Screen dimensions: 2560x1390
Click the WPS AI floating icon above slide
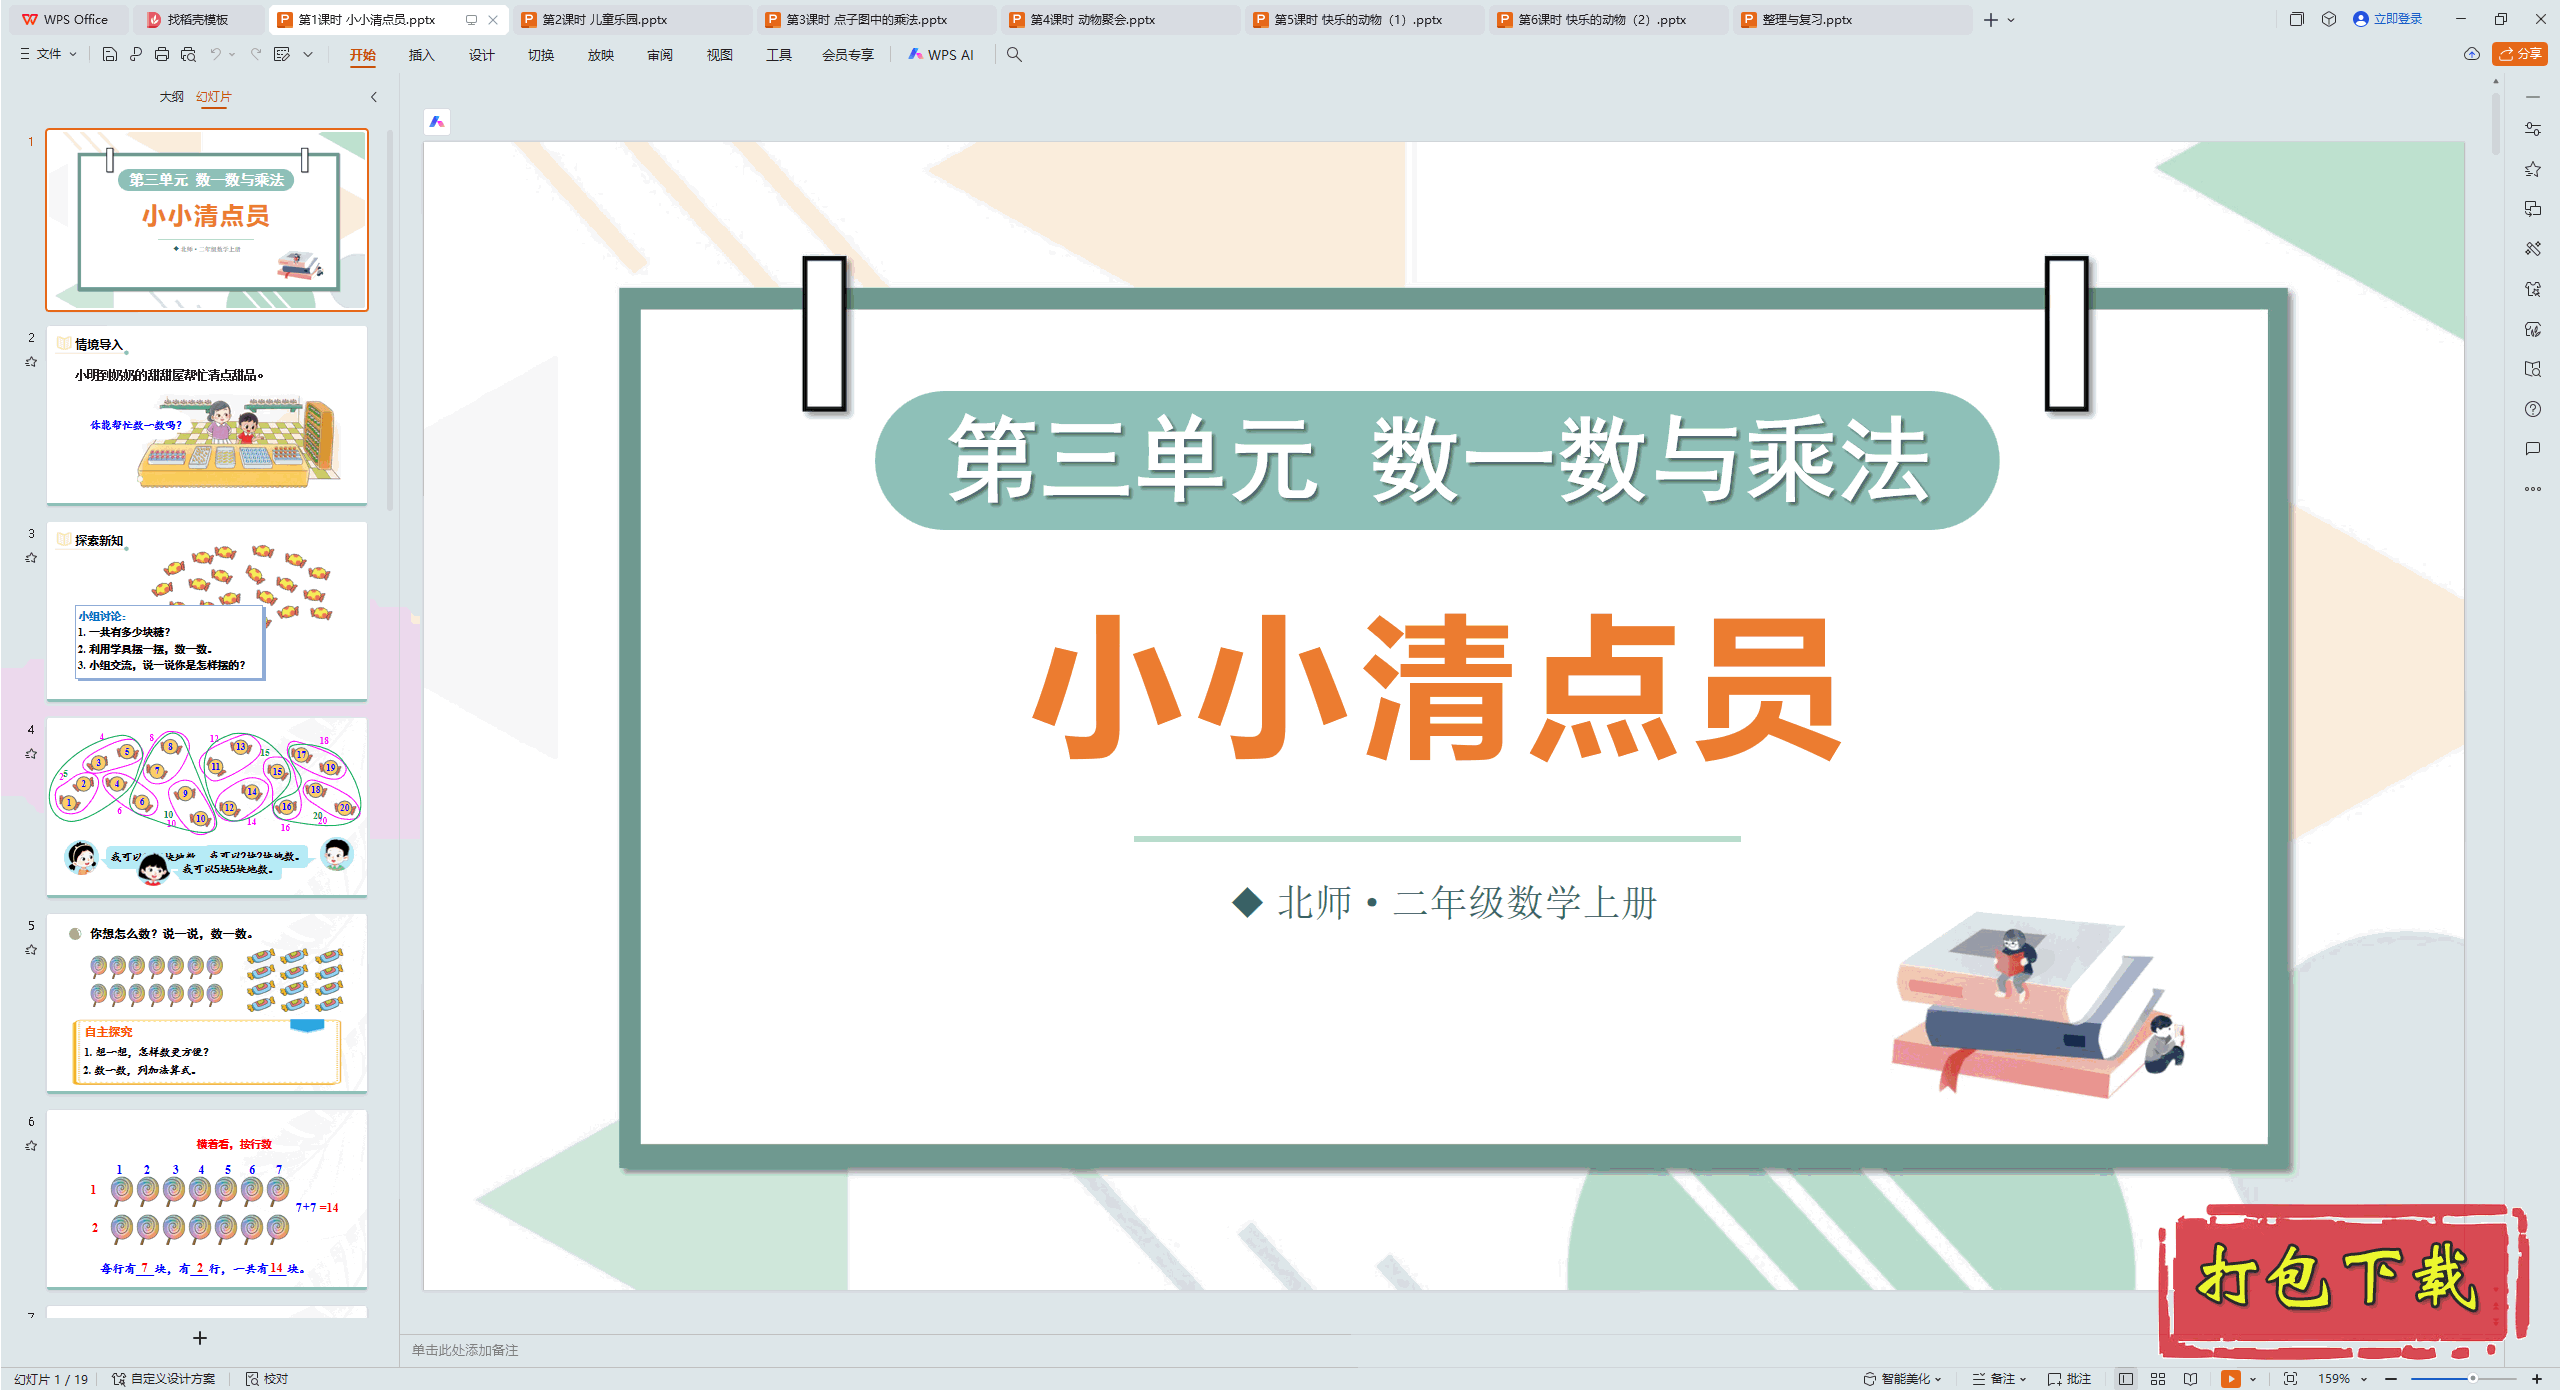pyautogui.click(x=437, y=122)
